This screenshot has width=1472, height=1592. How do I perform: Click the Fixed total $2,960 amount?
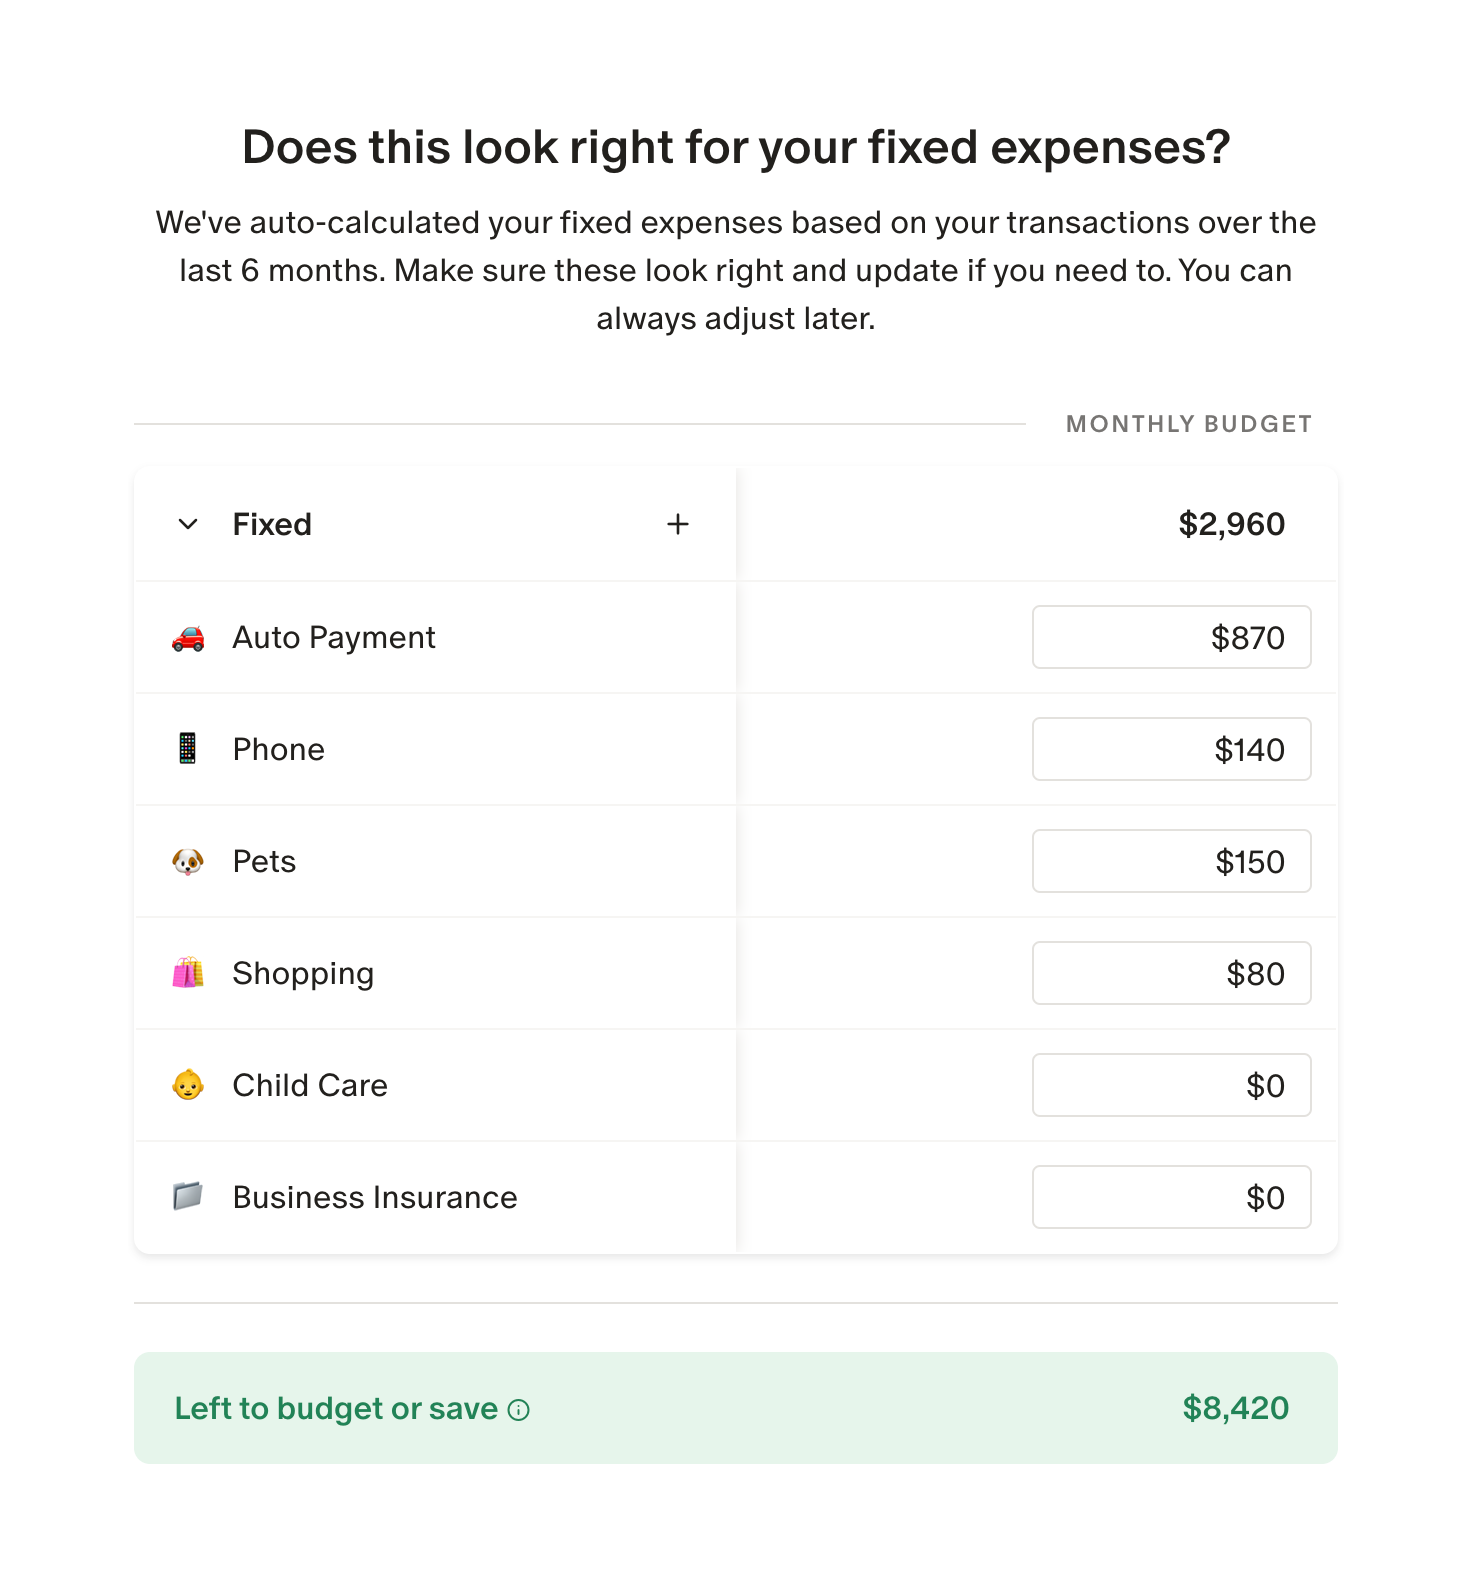pos(1231,524)
